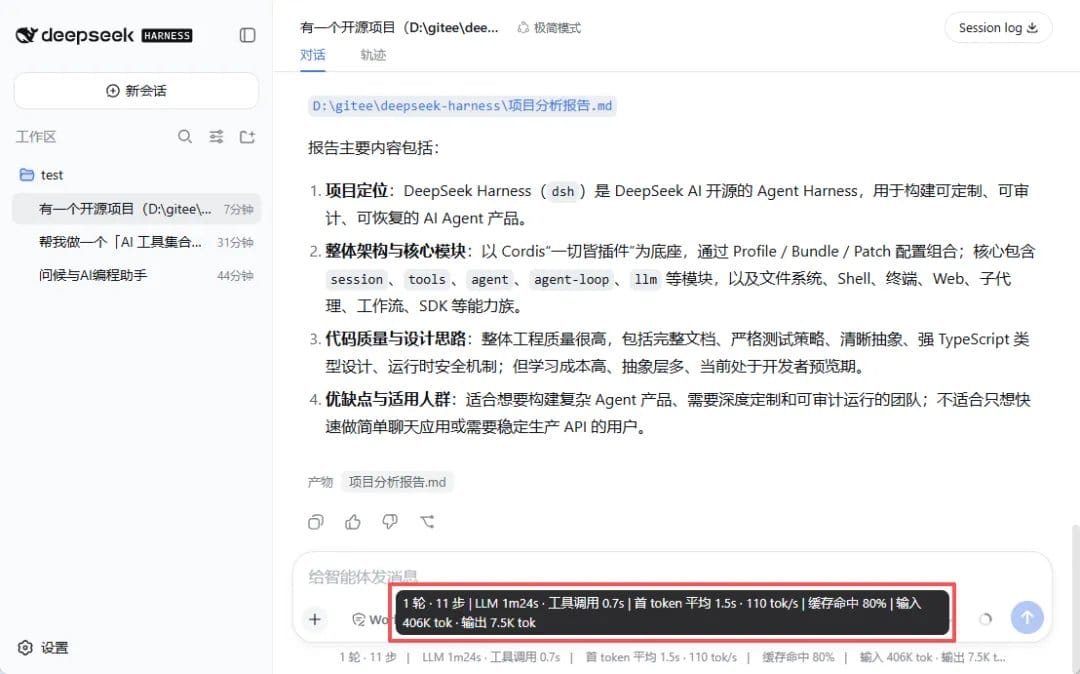1080x674 pixels.
Task: Start a new chat with 新会话
Action: tap(136, 91)
